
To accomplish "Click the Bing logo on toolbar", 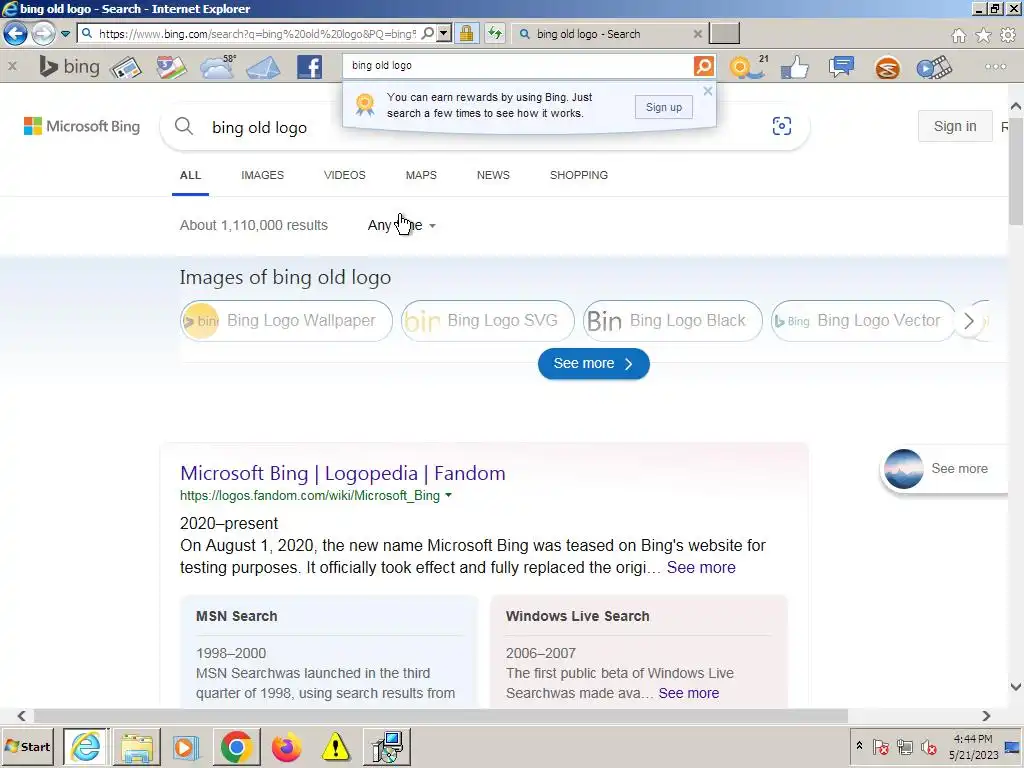I will pos(69,67).
